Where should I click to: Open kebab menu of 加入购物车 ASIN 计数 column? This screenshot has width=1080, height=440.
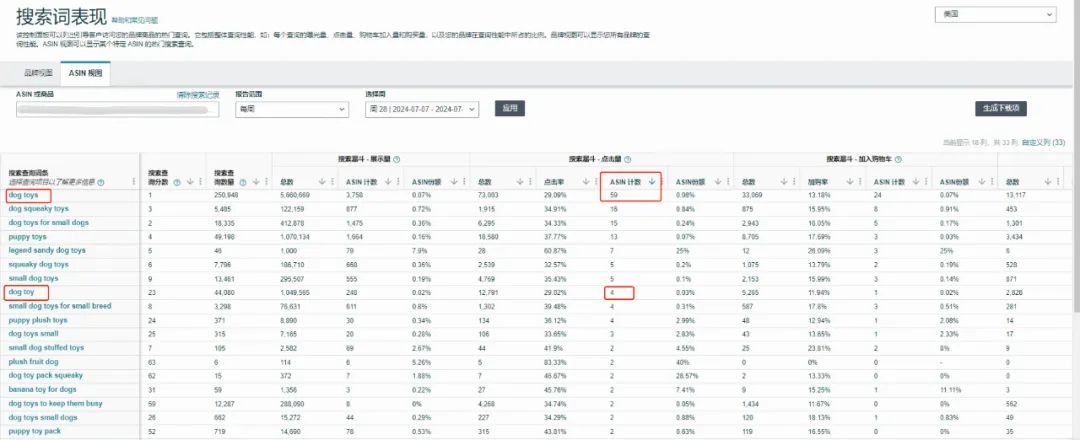(x=926, y=182)
